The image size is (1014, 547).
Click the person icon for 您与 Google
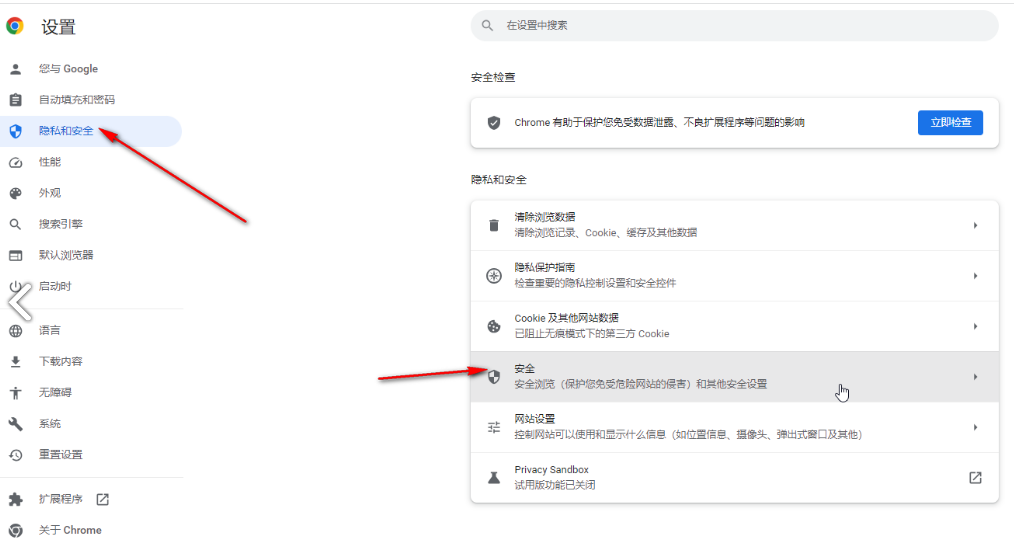pyautogui.click(x=16, y=69)
